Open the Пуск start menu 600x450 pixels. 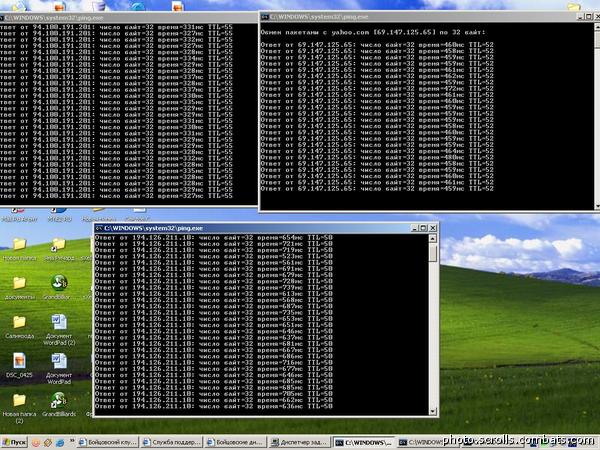[15, 443]
